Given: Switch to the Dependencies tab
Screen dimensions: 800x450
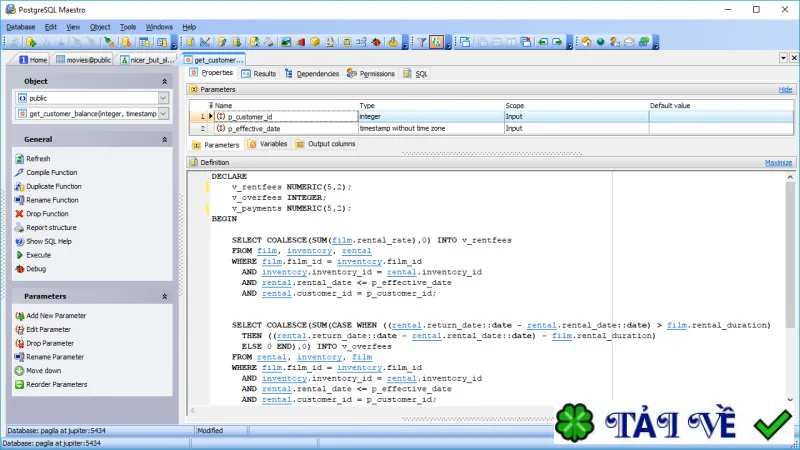Looking at the screenshot, I should pyautogui.click(x=312, y=73).
